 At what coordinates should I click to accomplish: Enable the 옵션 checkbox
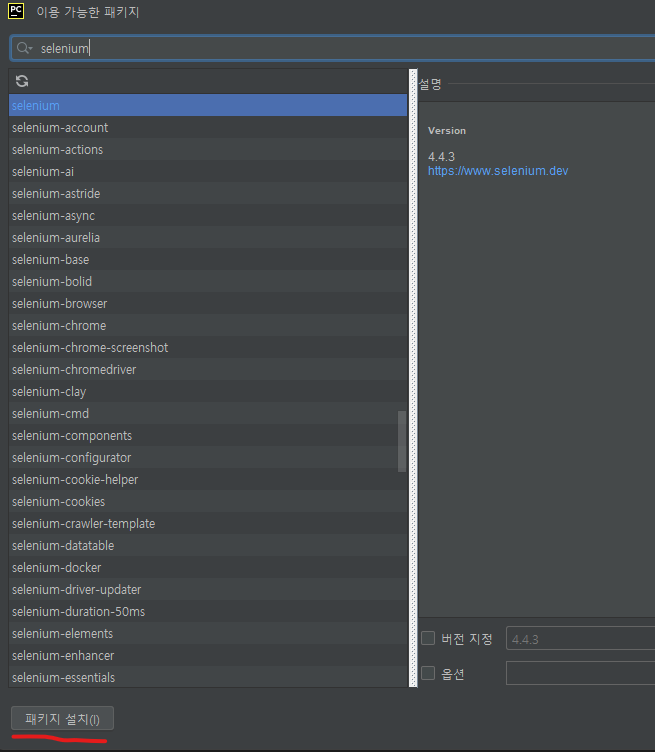click(x=428, y=673)
